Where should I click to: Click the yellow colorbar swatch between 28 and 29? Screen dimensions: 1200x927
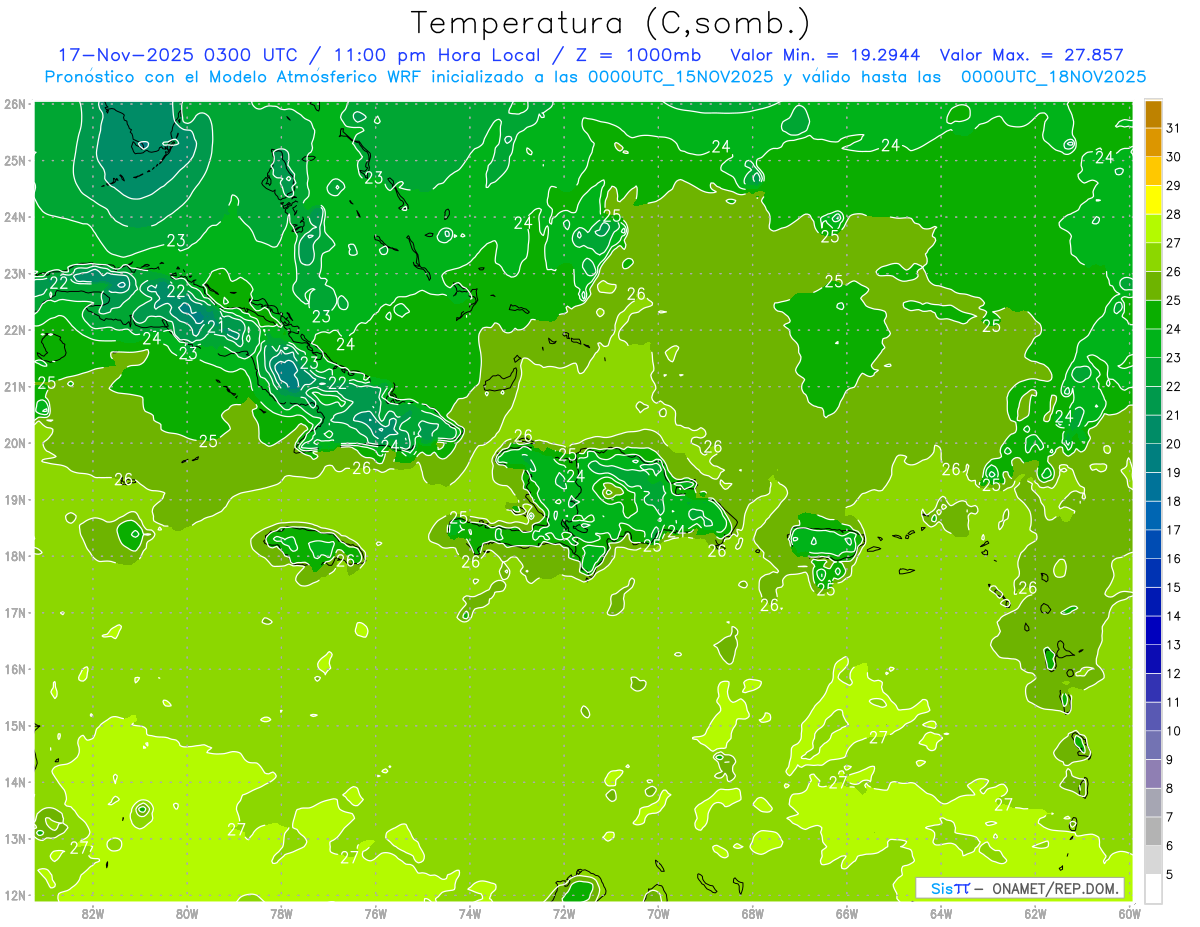[x=1153, y=200]
